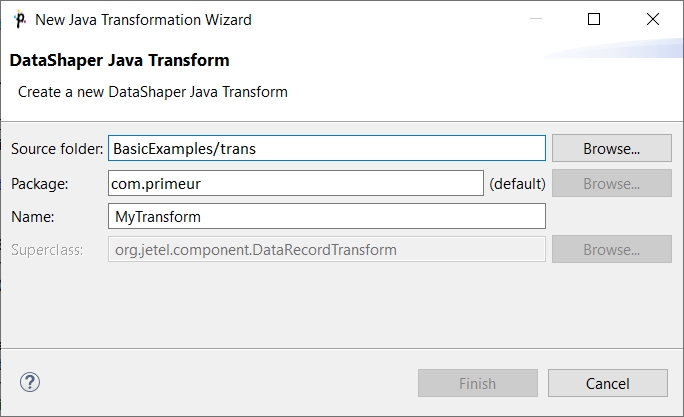The image size is (684, 417).
Task: Click the wizard's title bar app icon
Action: tap(20, 20)
